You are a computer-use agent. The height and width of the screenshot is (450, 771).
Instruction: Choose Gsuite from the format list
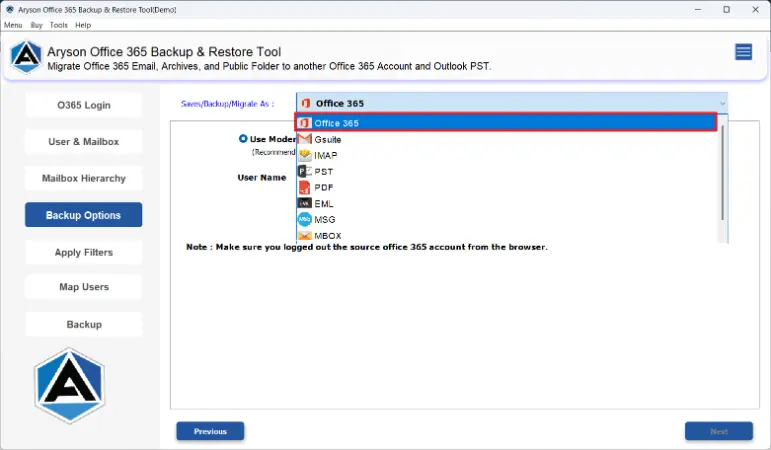click(507, 139)
